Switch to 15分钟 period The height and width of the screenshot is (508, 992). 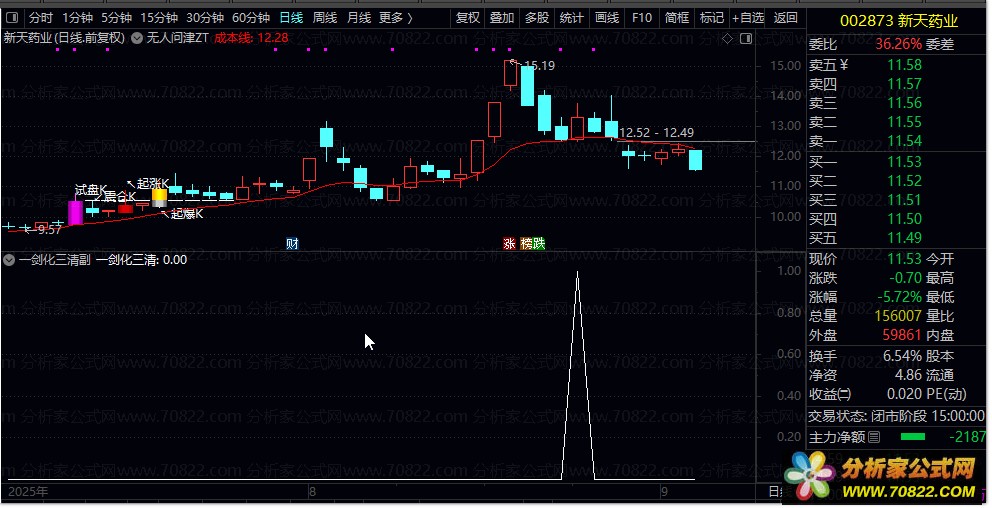pos(159,18)
